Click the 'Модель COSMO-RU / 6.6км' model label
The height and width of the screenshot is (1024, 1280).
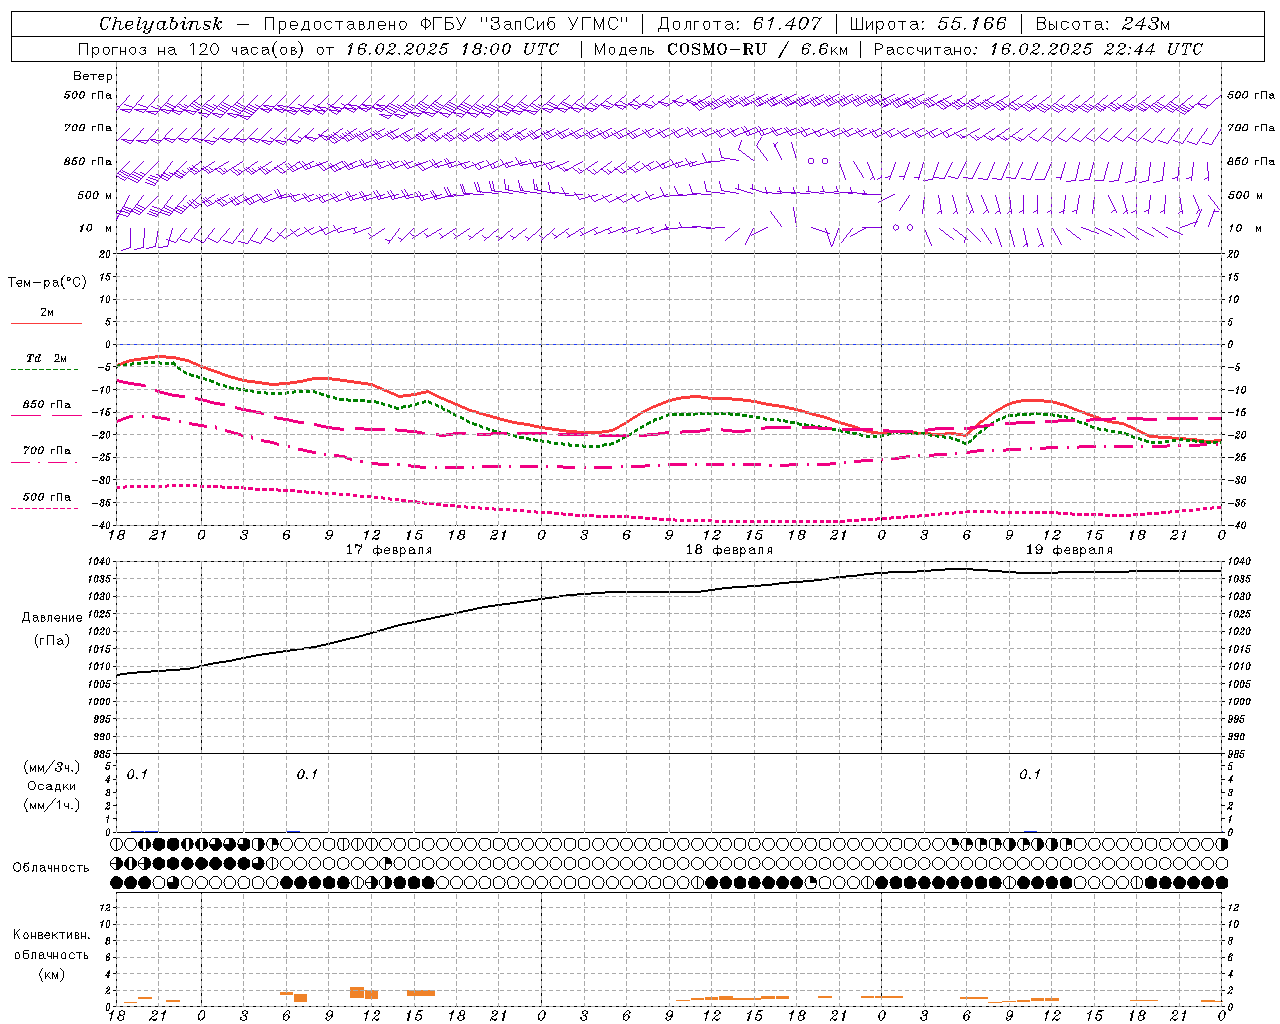(720, 49)
